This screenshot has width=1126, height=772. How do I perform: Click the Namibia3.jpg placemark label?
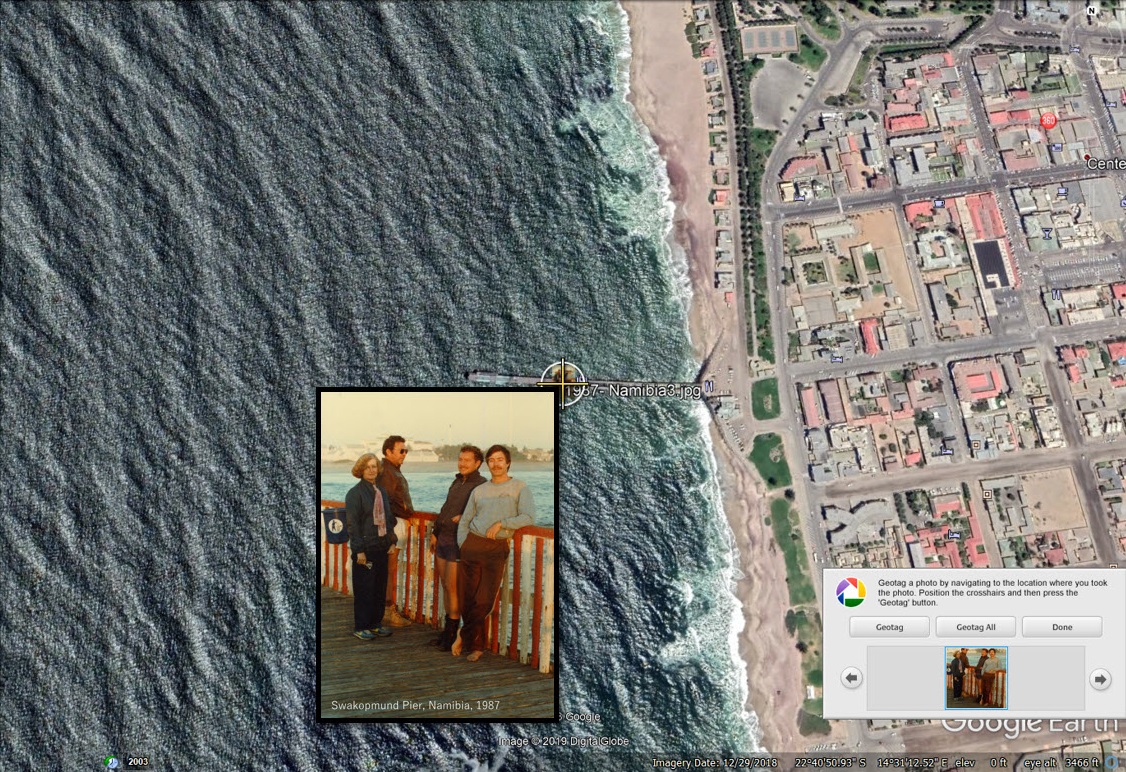pos(636,391)
